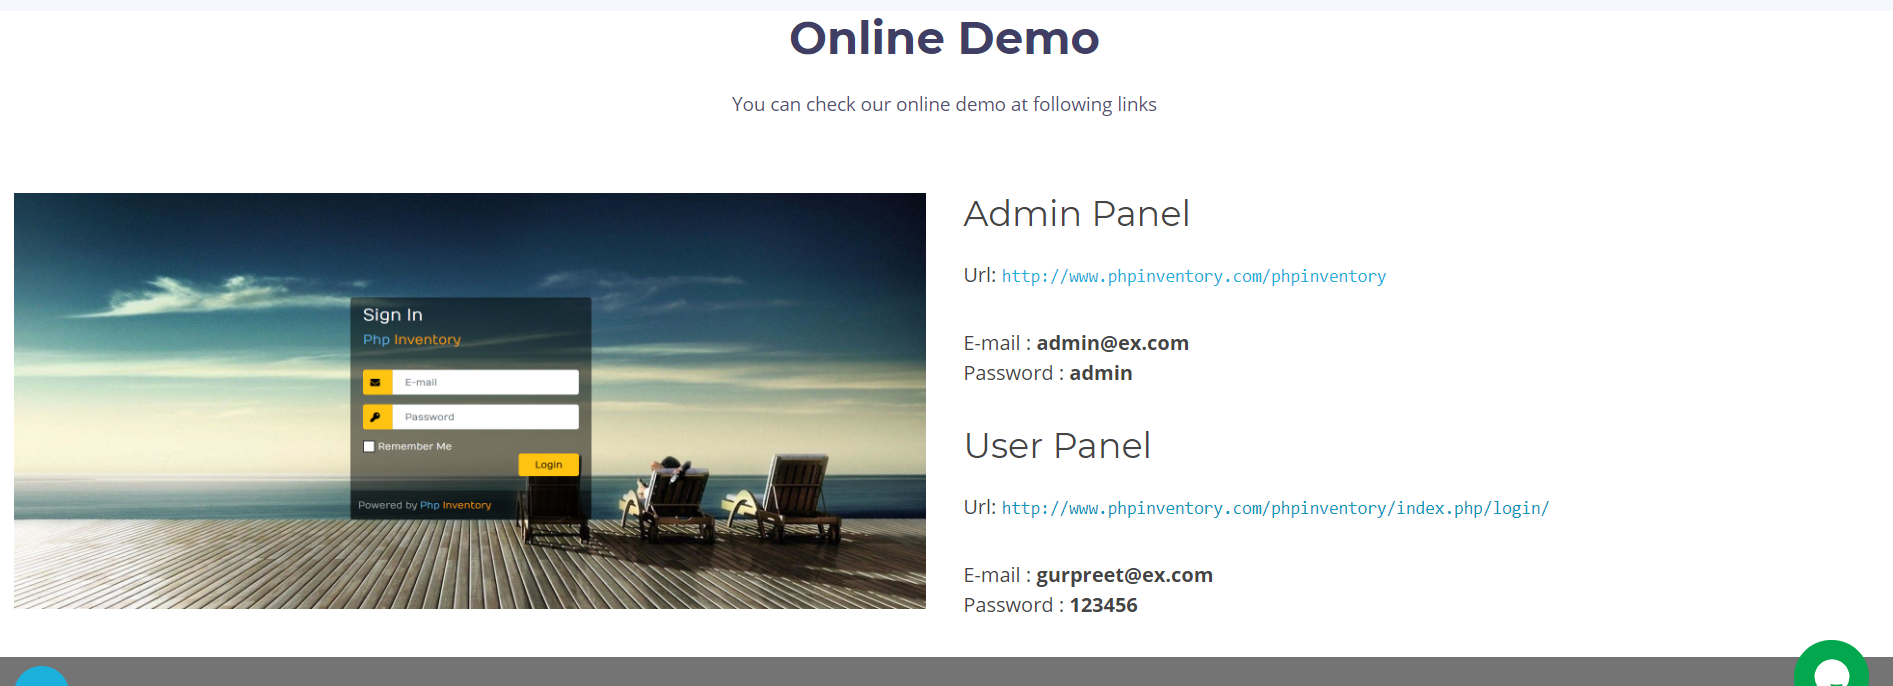The height and width of the screenshot is (686, 1893).
Task: Open the Admin Panel demo URL link
Action: (x=1194, y=276)
